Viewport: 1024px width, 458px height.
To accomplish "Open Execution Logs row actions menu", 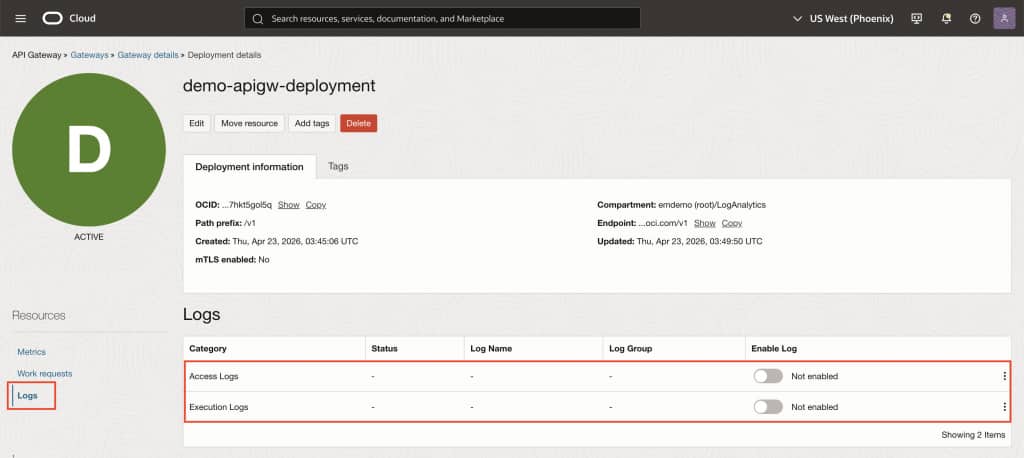I will (x=1004, y=407).
